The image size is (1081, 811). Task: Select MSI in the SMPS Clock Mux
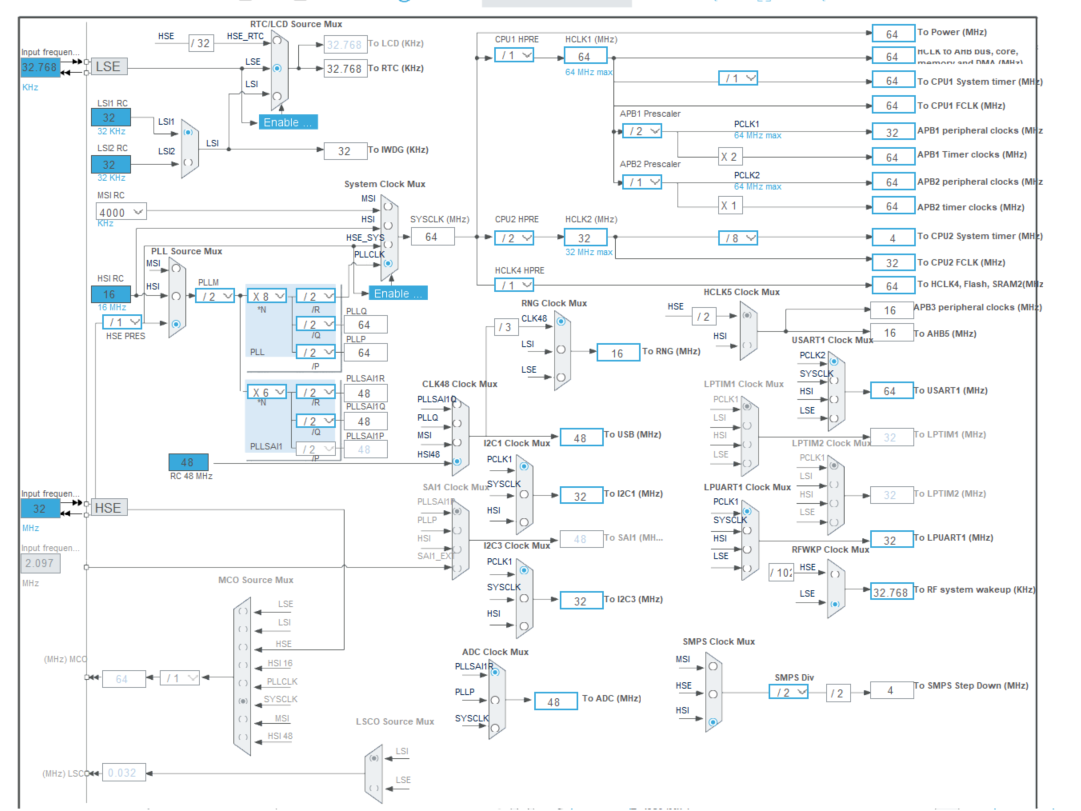point(713,667)
